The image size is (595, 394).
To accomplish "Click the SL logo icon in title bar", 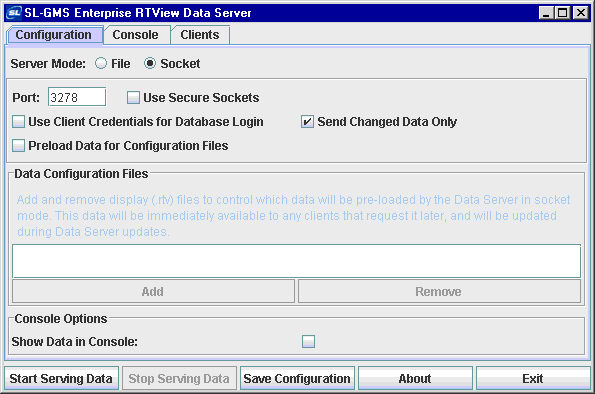I will click(14, 13).
